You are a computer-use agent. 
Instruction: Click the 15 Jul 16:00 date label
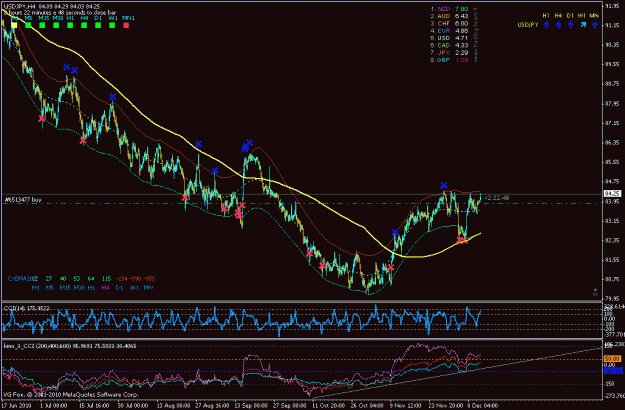[94, 406]
